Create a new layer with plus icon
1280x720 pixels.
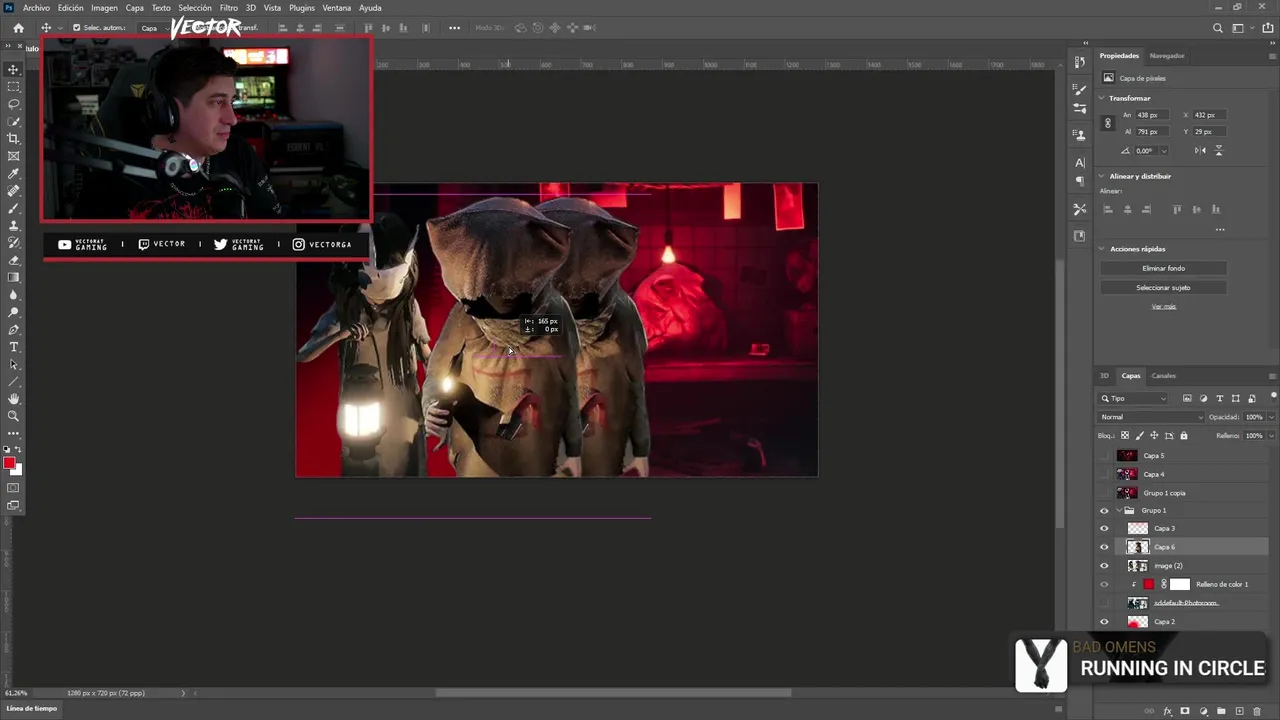pos(1239,711)
